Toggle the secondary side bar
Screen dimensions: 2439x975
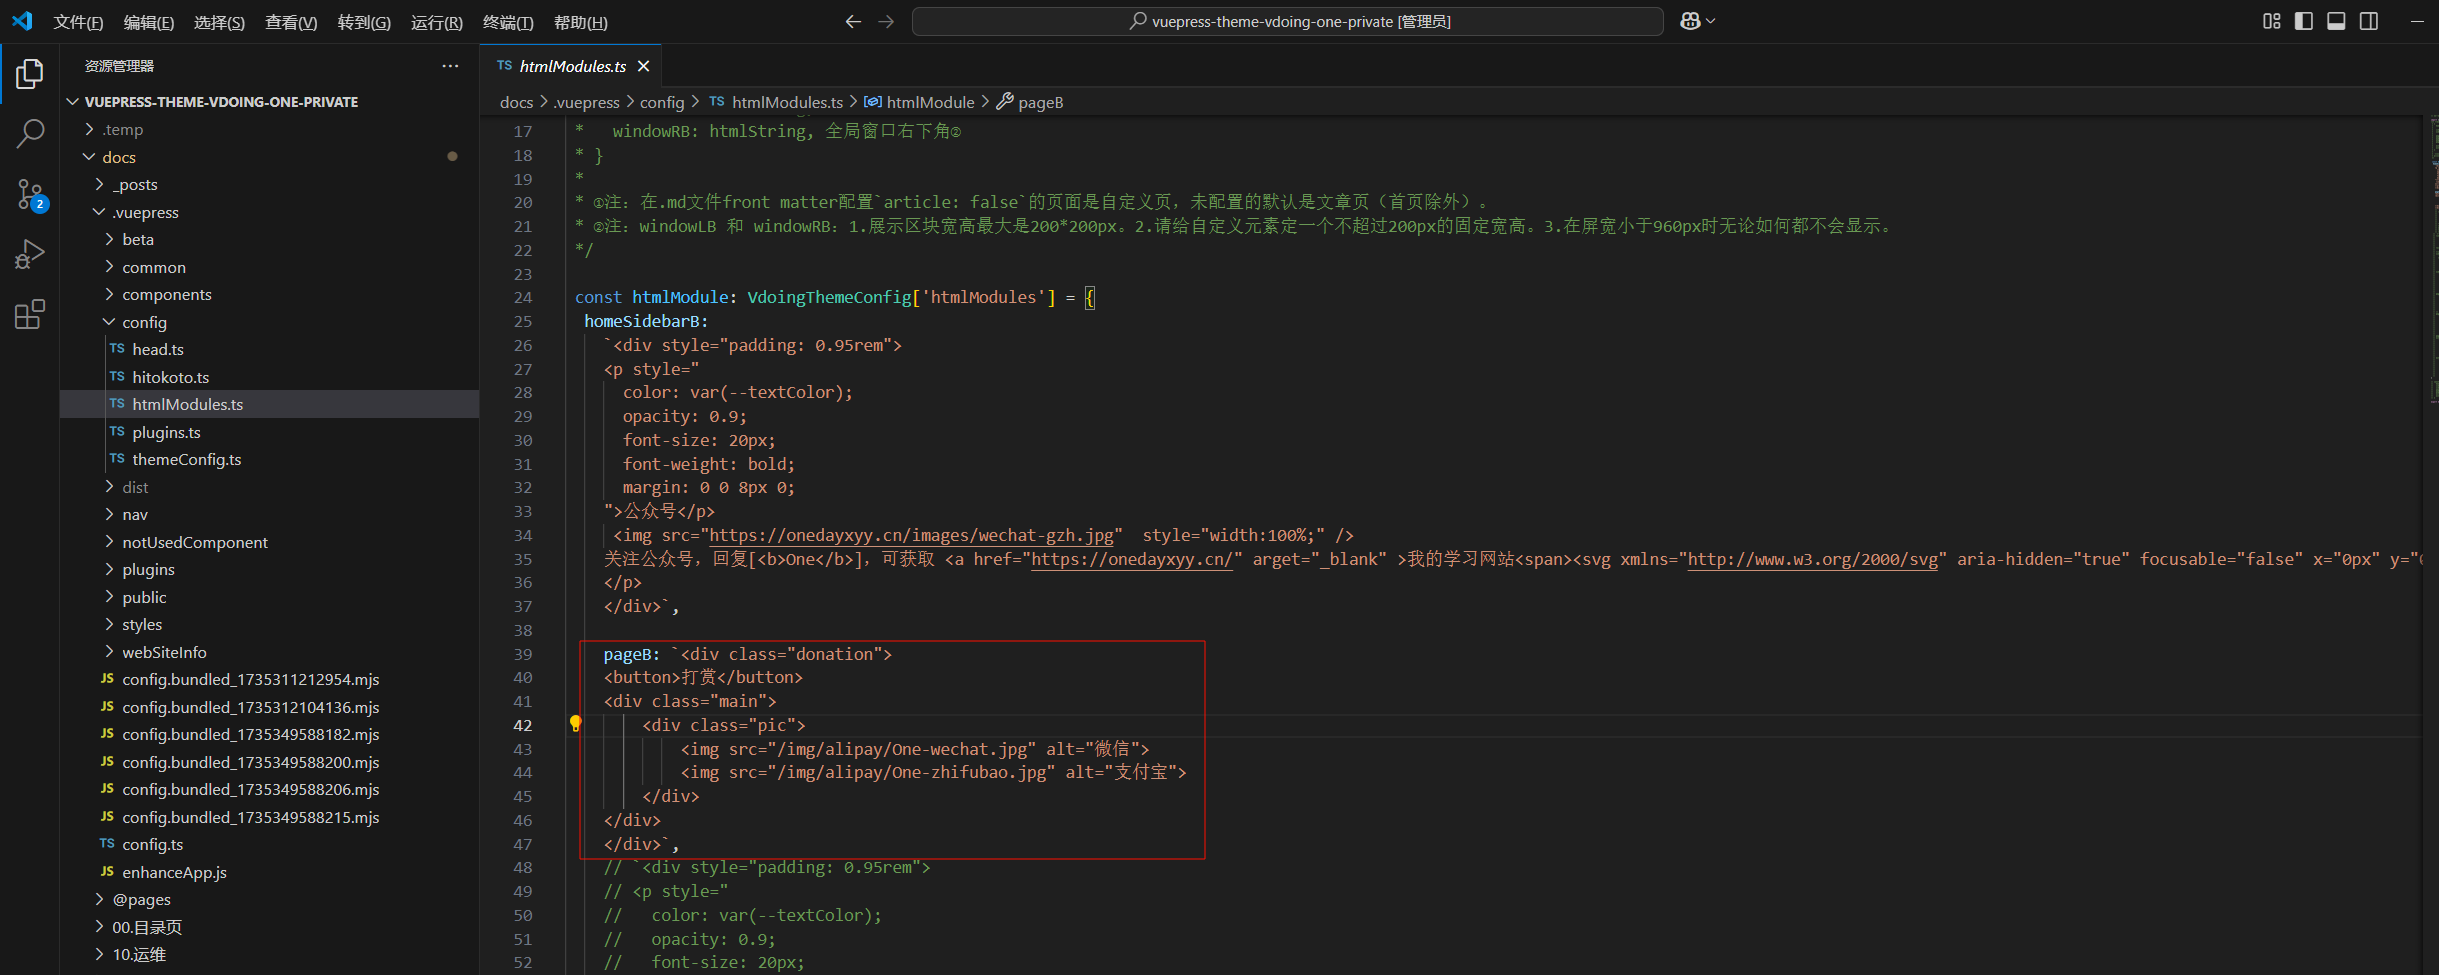(2369, 21)
